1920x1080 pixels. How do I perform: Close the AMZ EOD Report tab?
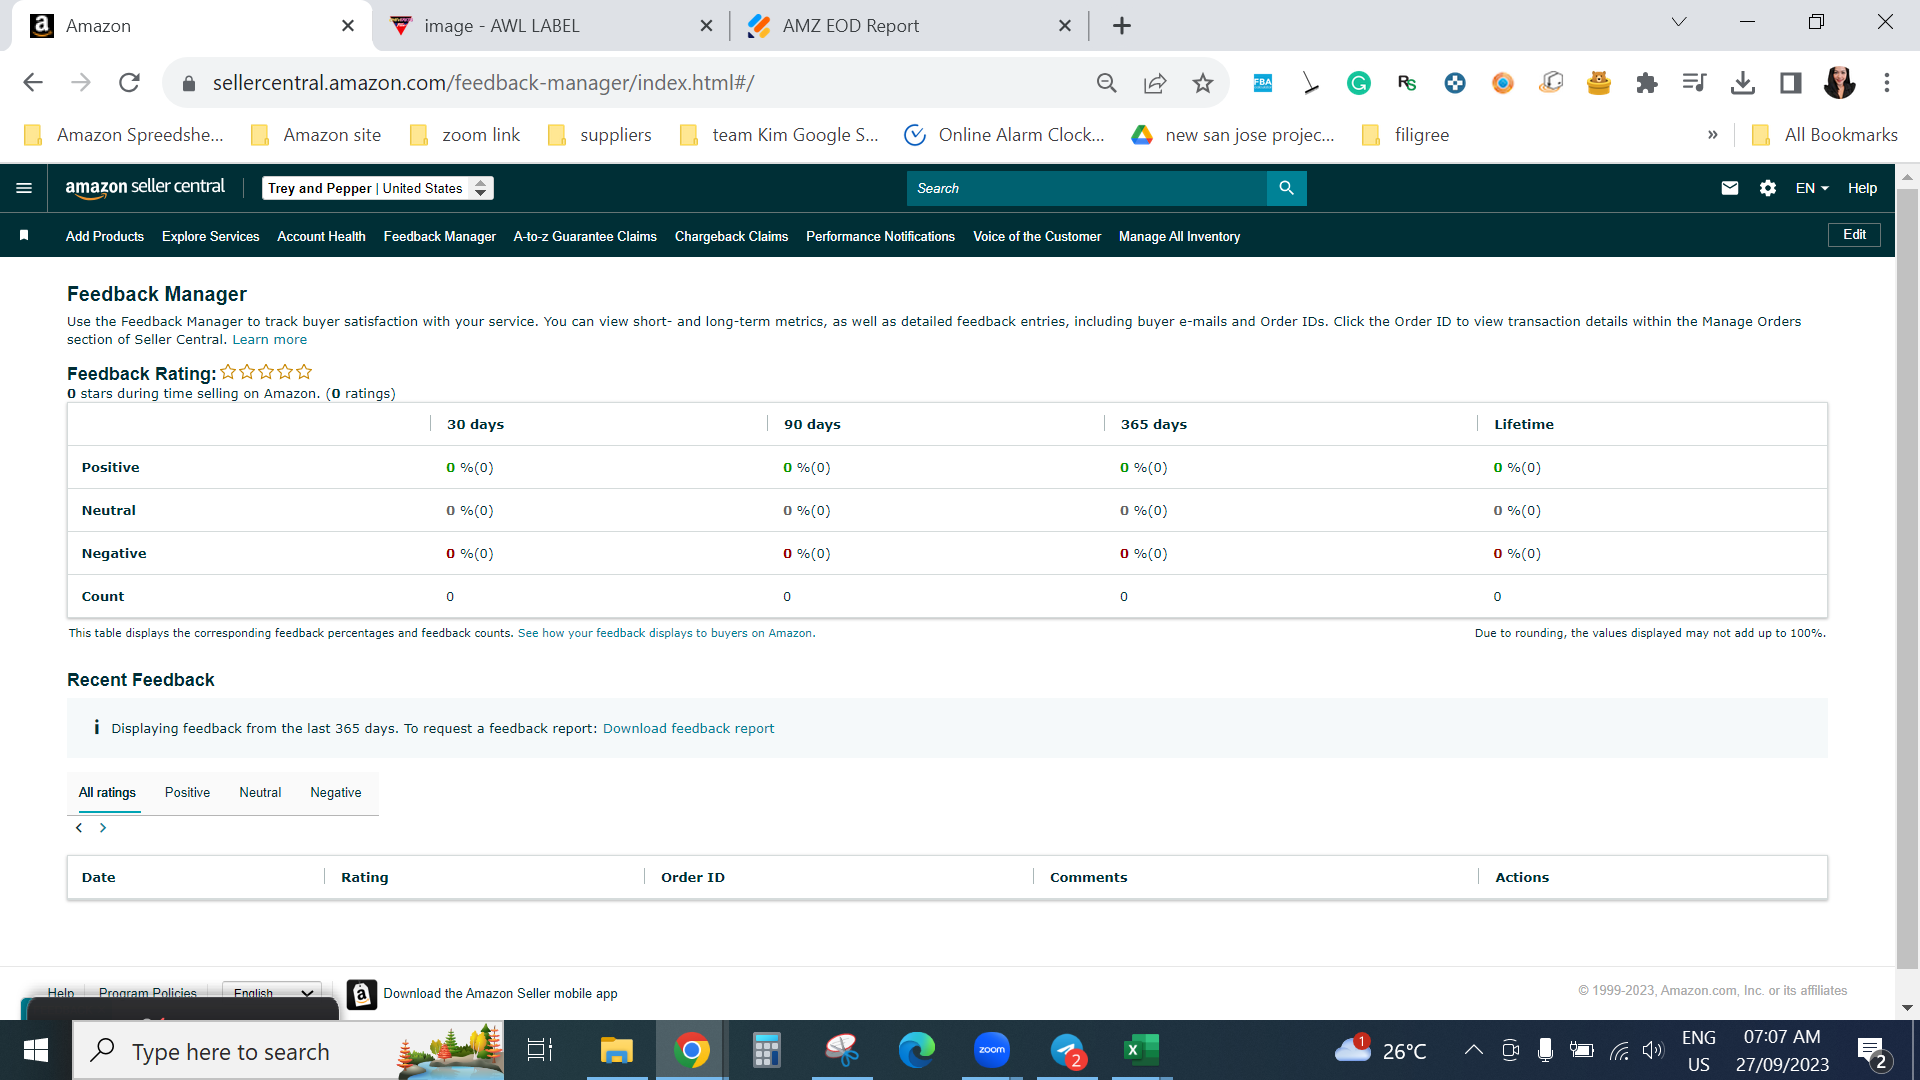pos(1065,26)
